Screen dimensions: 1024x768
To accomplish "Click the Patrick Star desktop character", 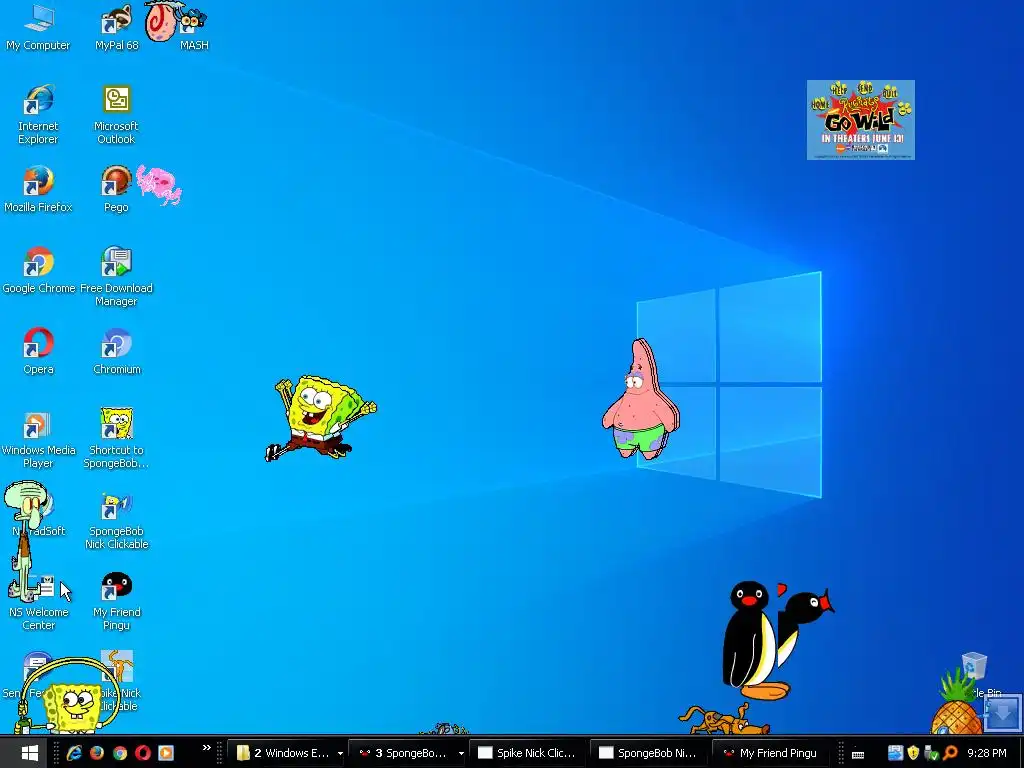I will 641,399.
